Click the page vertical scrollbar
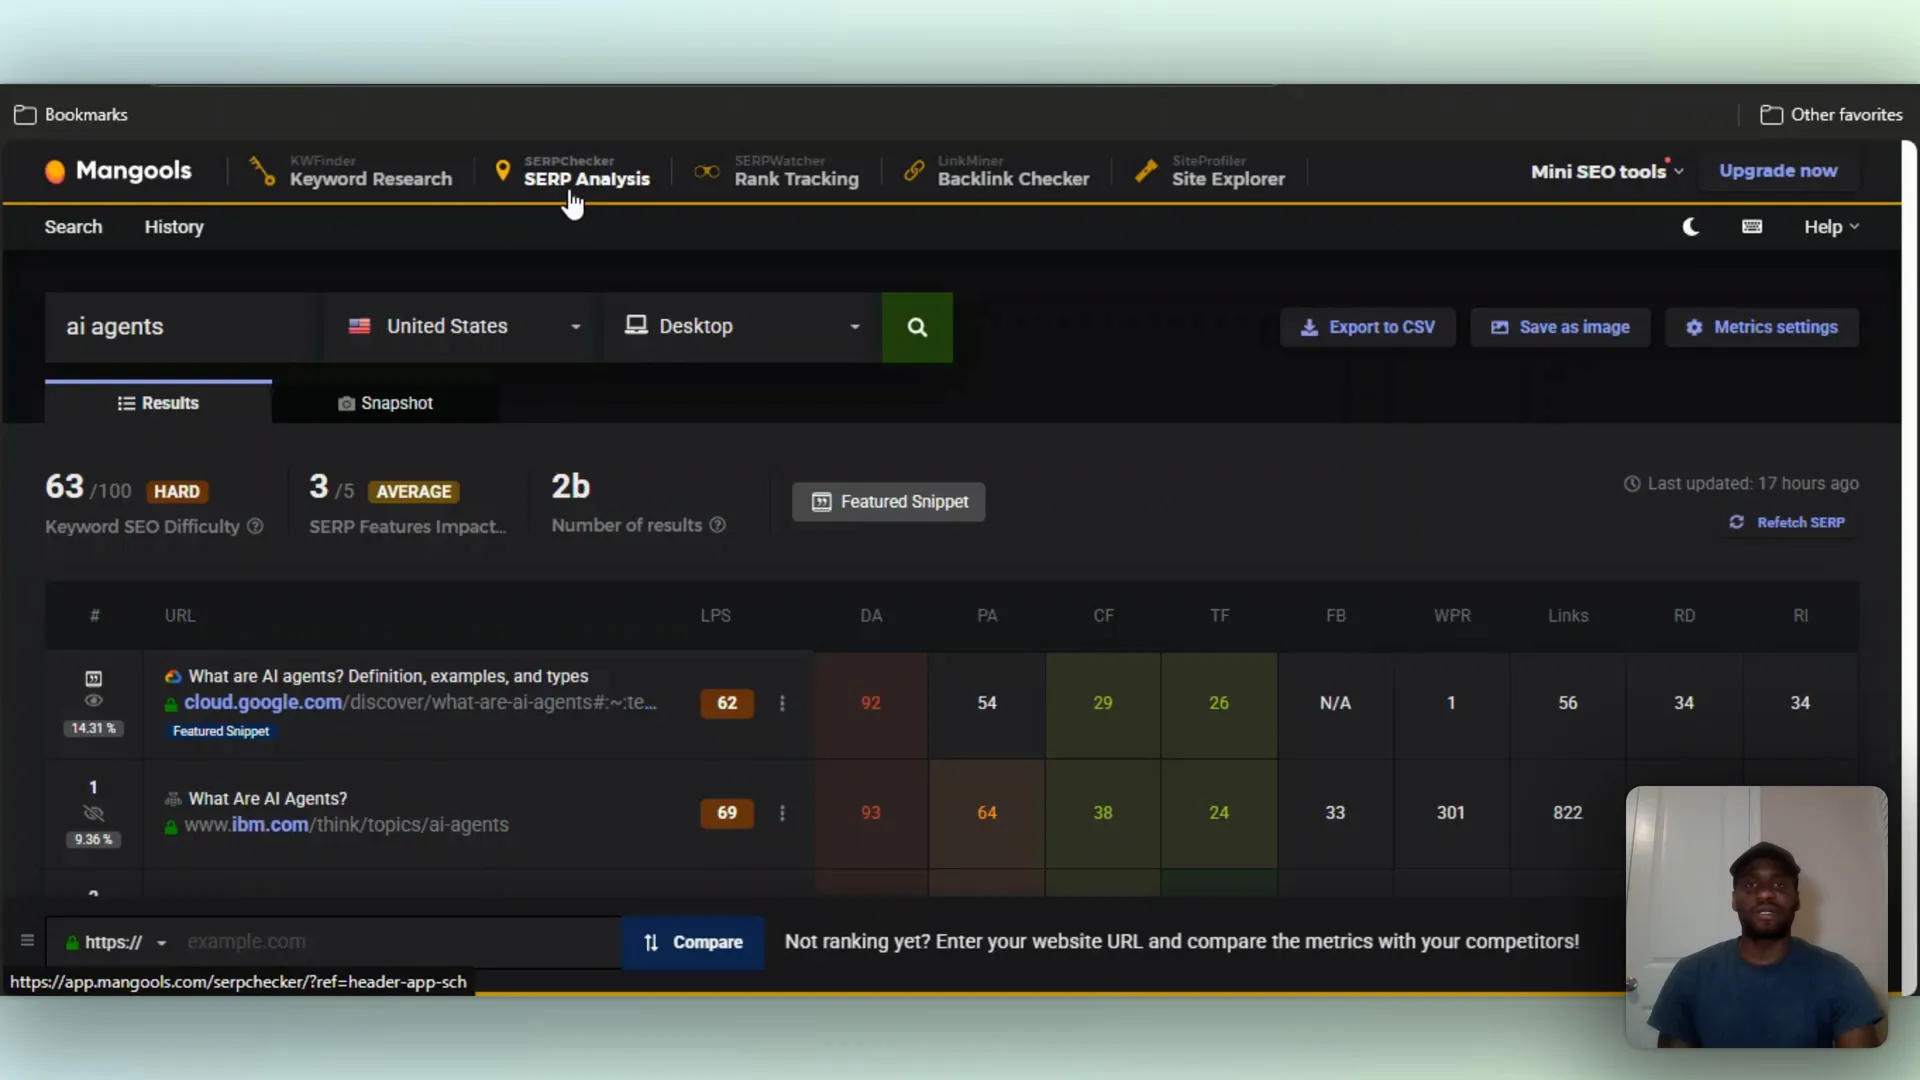Image resolution: width=1920 pixels, height=1080 pixels. (1909, 568)
